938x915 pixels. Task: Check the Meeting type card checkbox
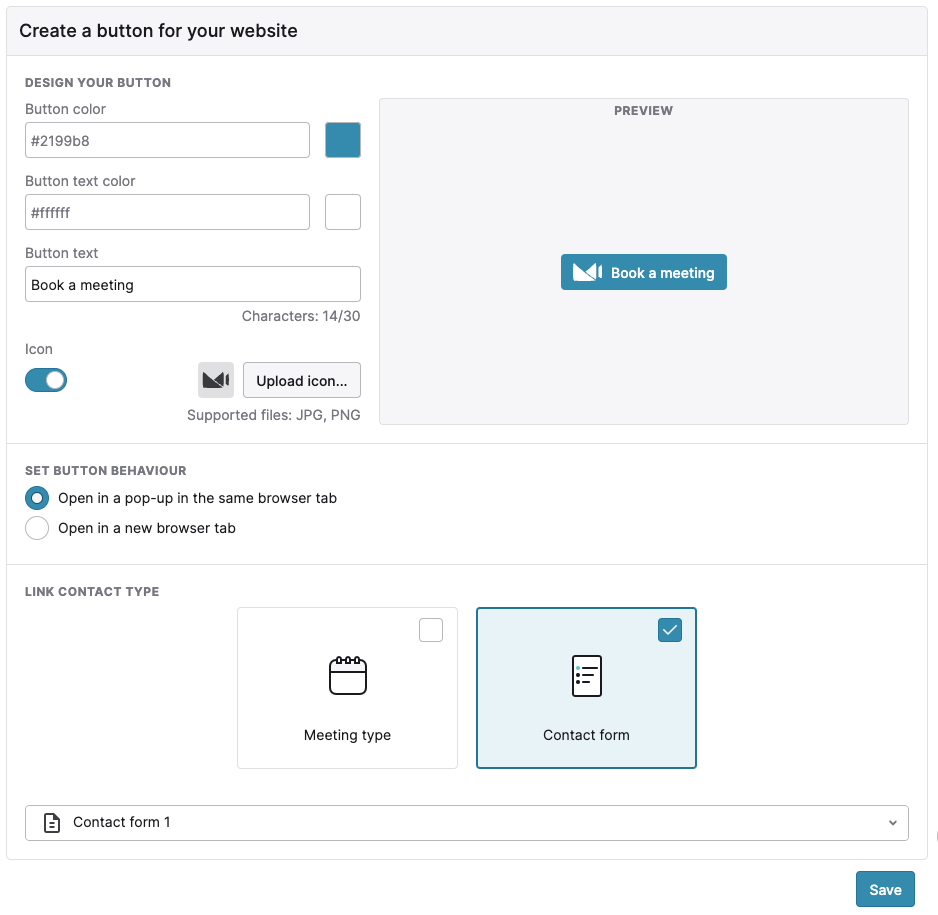431,630
